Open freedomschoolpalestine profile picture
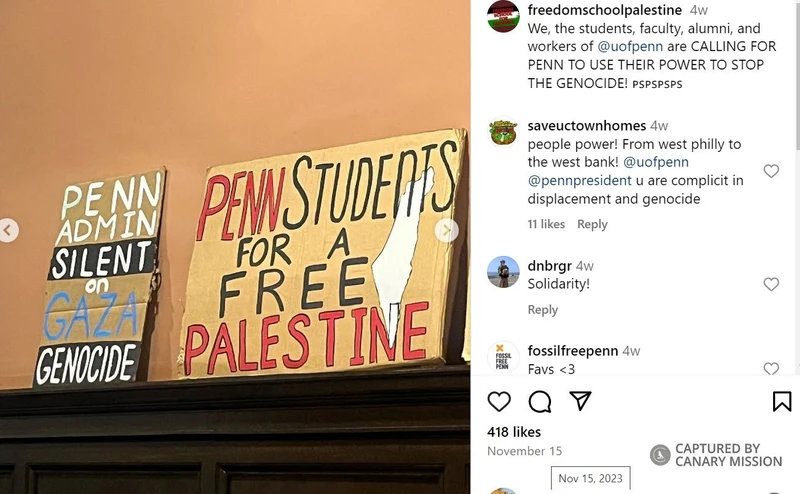Screen dimensions: 800x494 503,16
